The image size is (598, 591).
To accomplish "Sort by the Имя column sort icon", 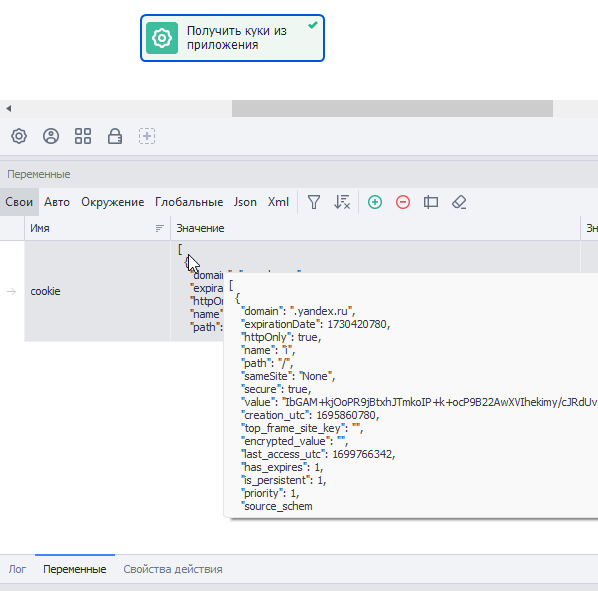I will pyautogui.click(x=159, y=228).
